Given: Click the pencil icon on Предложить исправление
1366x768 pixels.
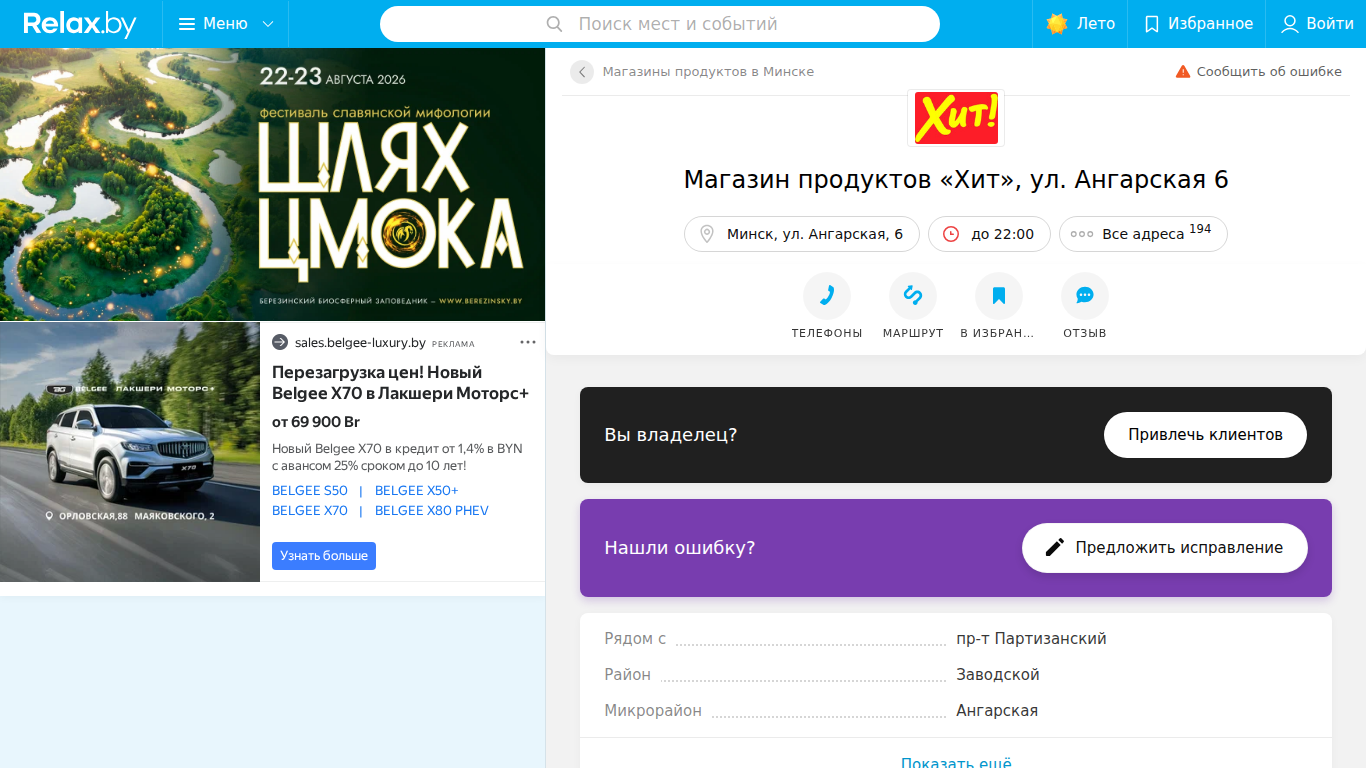Looking at the screenshot, I should [1055, 547].
